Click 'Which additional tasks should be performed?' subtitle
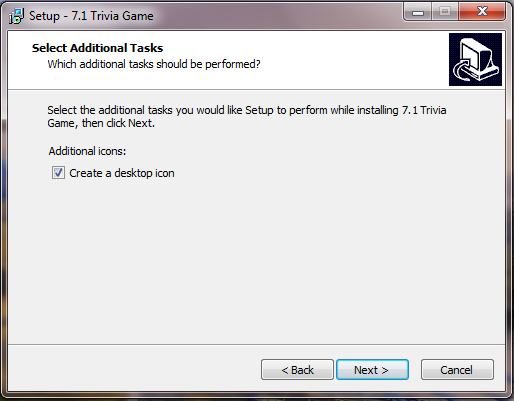 coord(154,64)
